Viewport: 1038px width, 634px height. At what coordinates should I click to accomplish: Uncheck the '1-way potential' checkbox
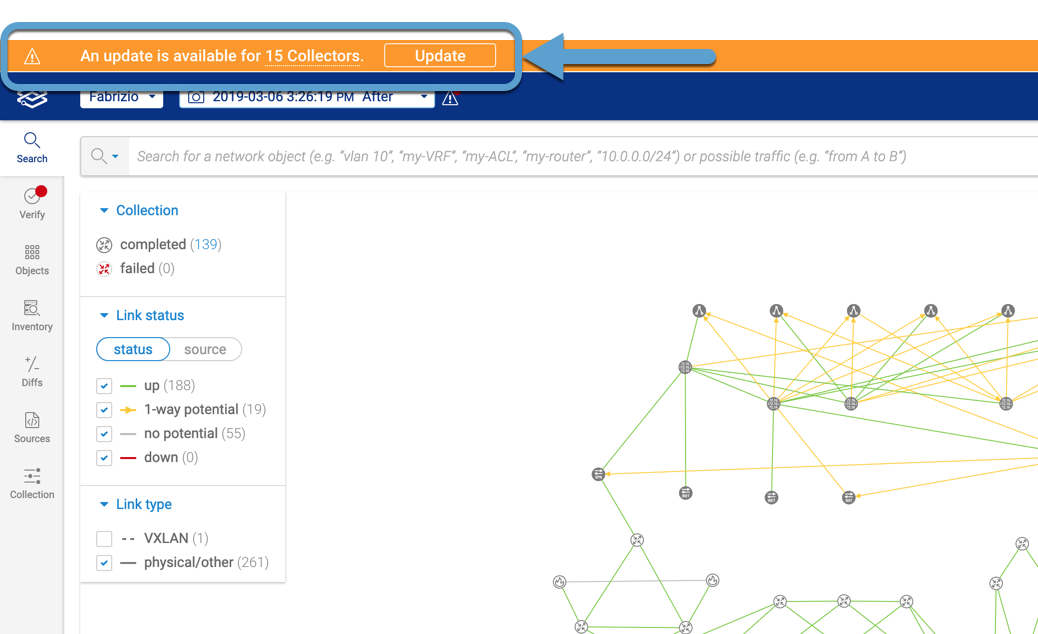104,410
